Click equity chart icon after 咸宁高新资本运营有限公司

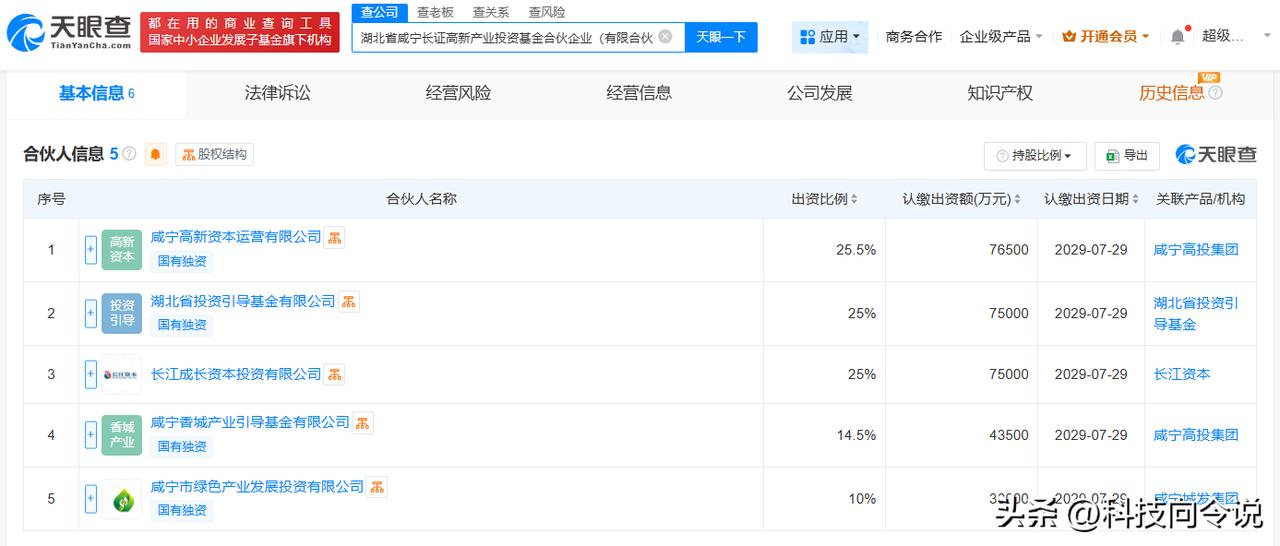335,238
